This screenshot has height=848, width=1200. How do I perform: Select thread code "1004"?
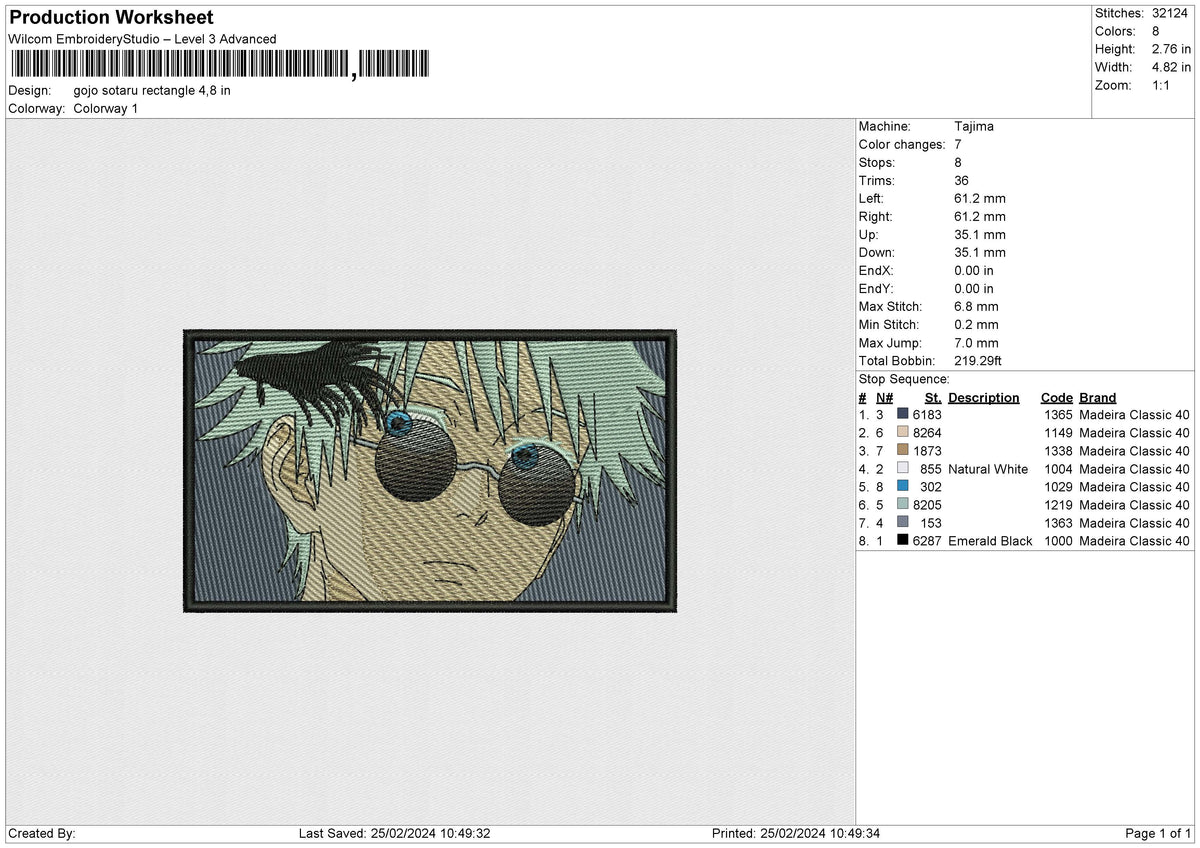pyautogui.click(x=1058, y=469)
